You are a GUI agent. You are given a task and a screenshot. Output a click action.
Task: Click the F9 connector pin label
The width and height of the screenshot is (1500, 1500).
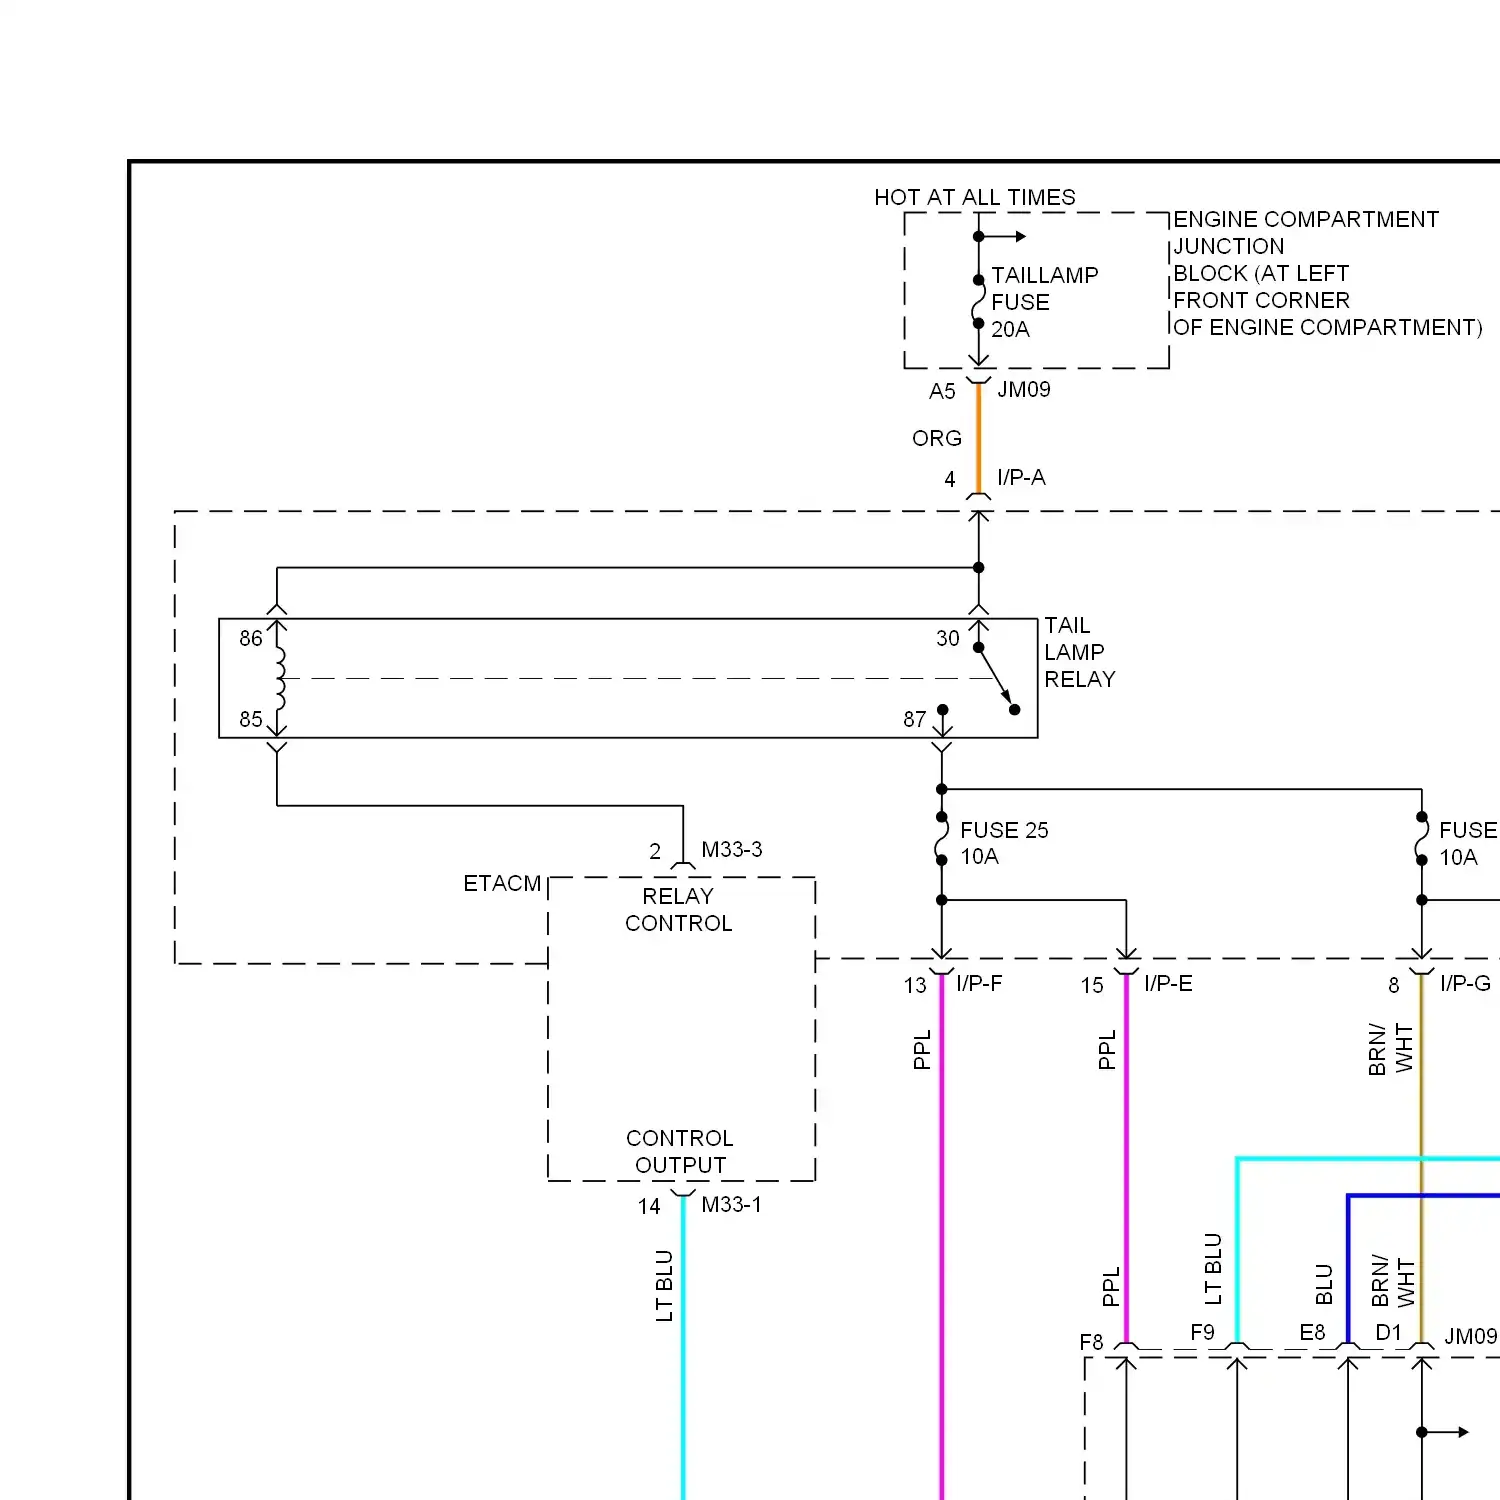point(1202,1332)
